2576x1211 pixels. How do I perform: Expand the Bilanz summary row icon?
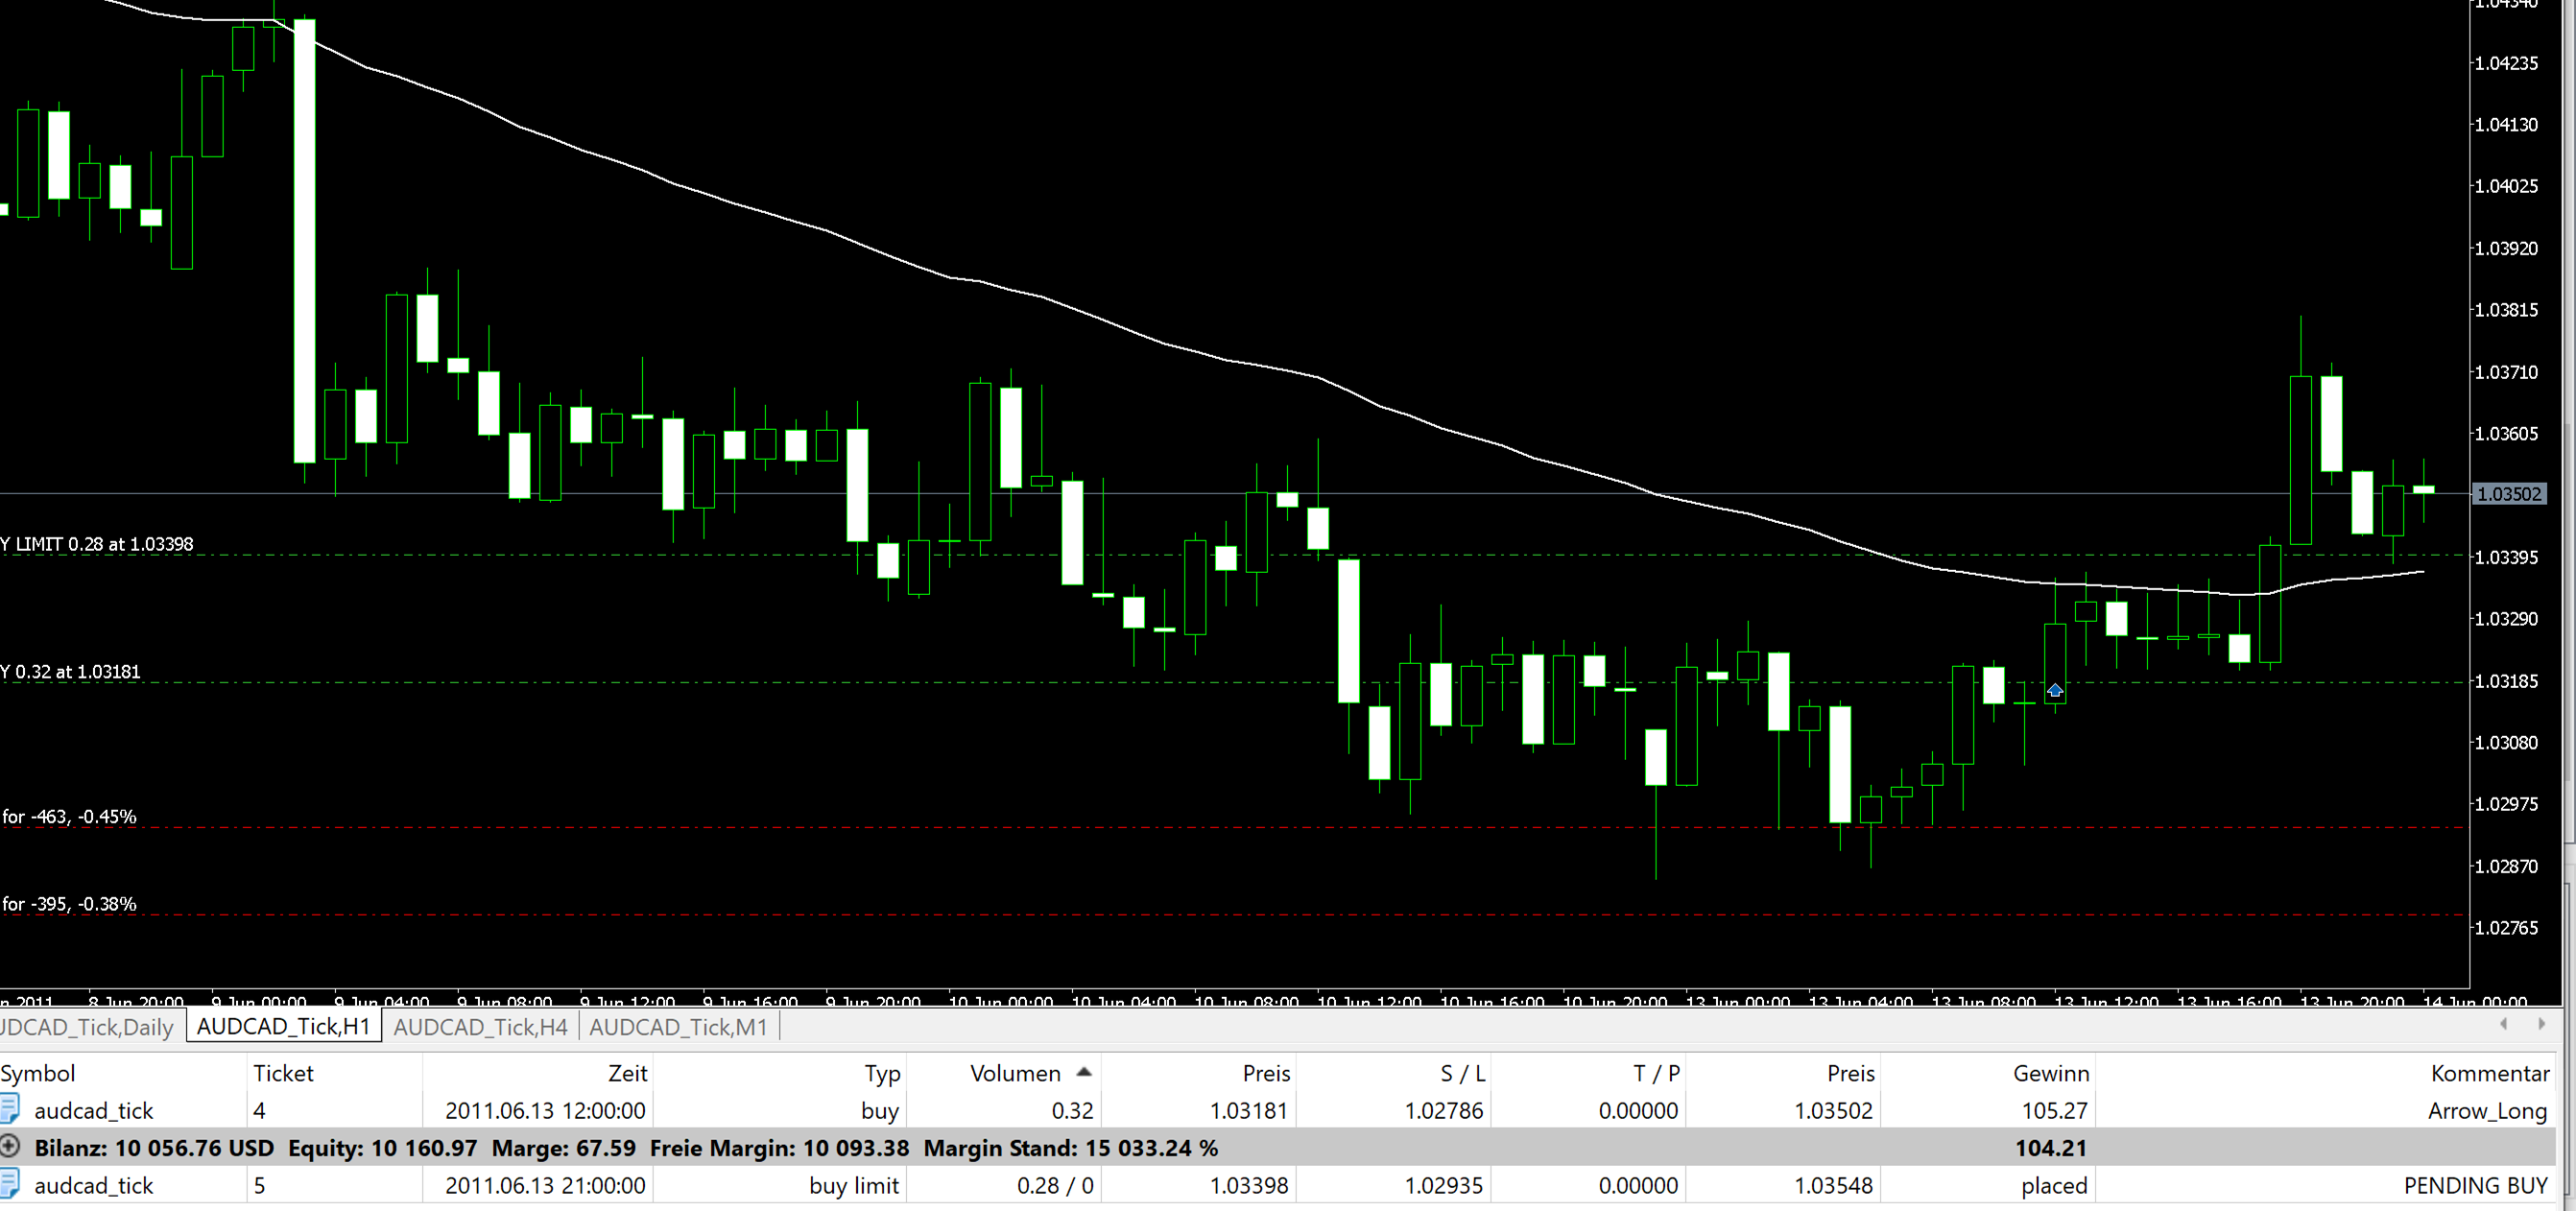pyautogui.click(x=10, y=1146)
